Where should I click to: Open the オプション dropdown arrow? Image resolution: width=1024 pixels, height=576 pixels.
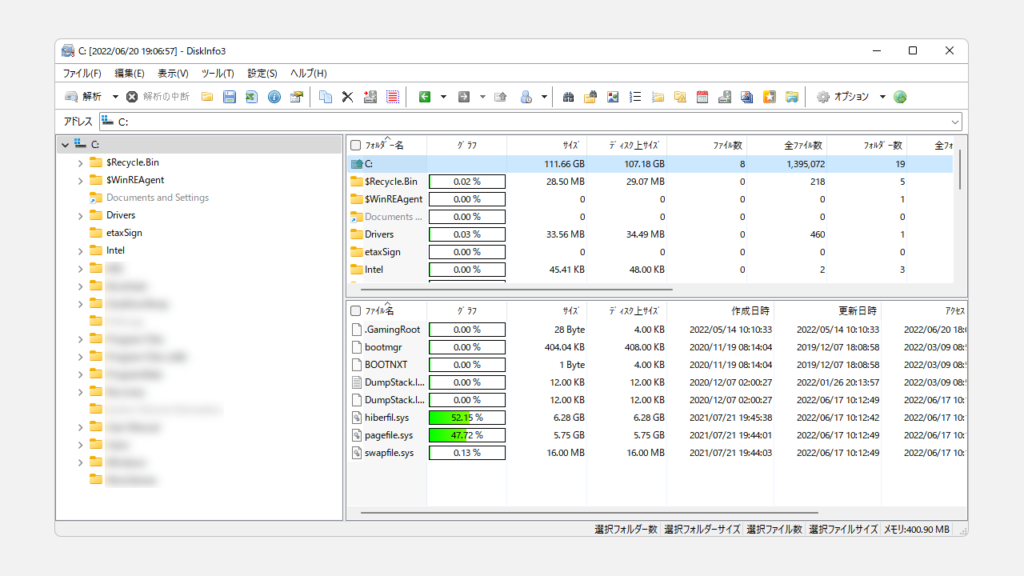click(882, 97)
